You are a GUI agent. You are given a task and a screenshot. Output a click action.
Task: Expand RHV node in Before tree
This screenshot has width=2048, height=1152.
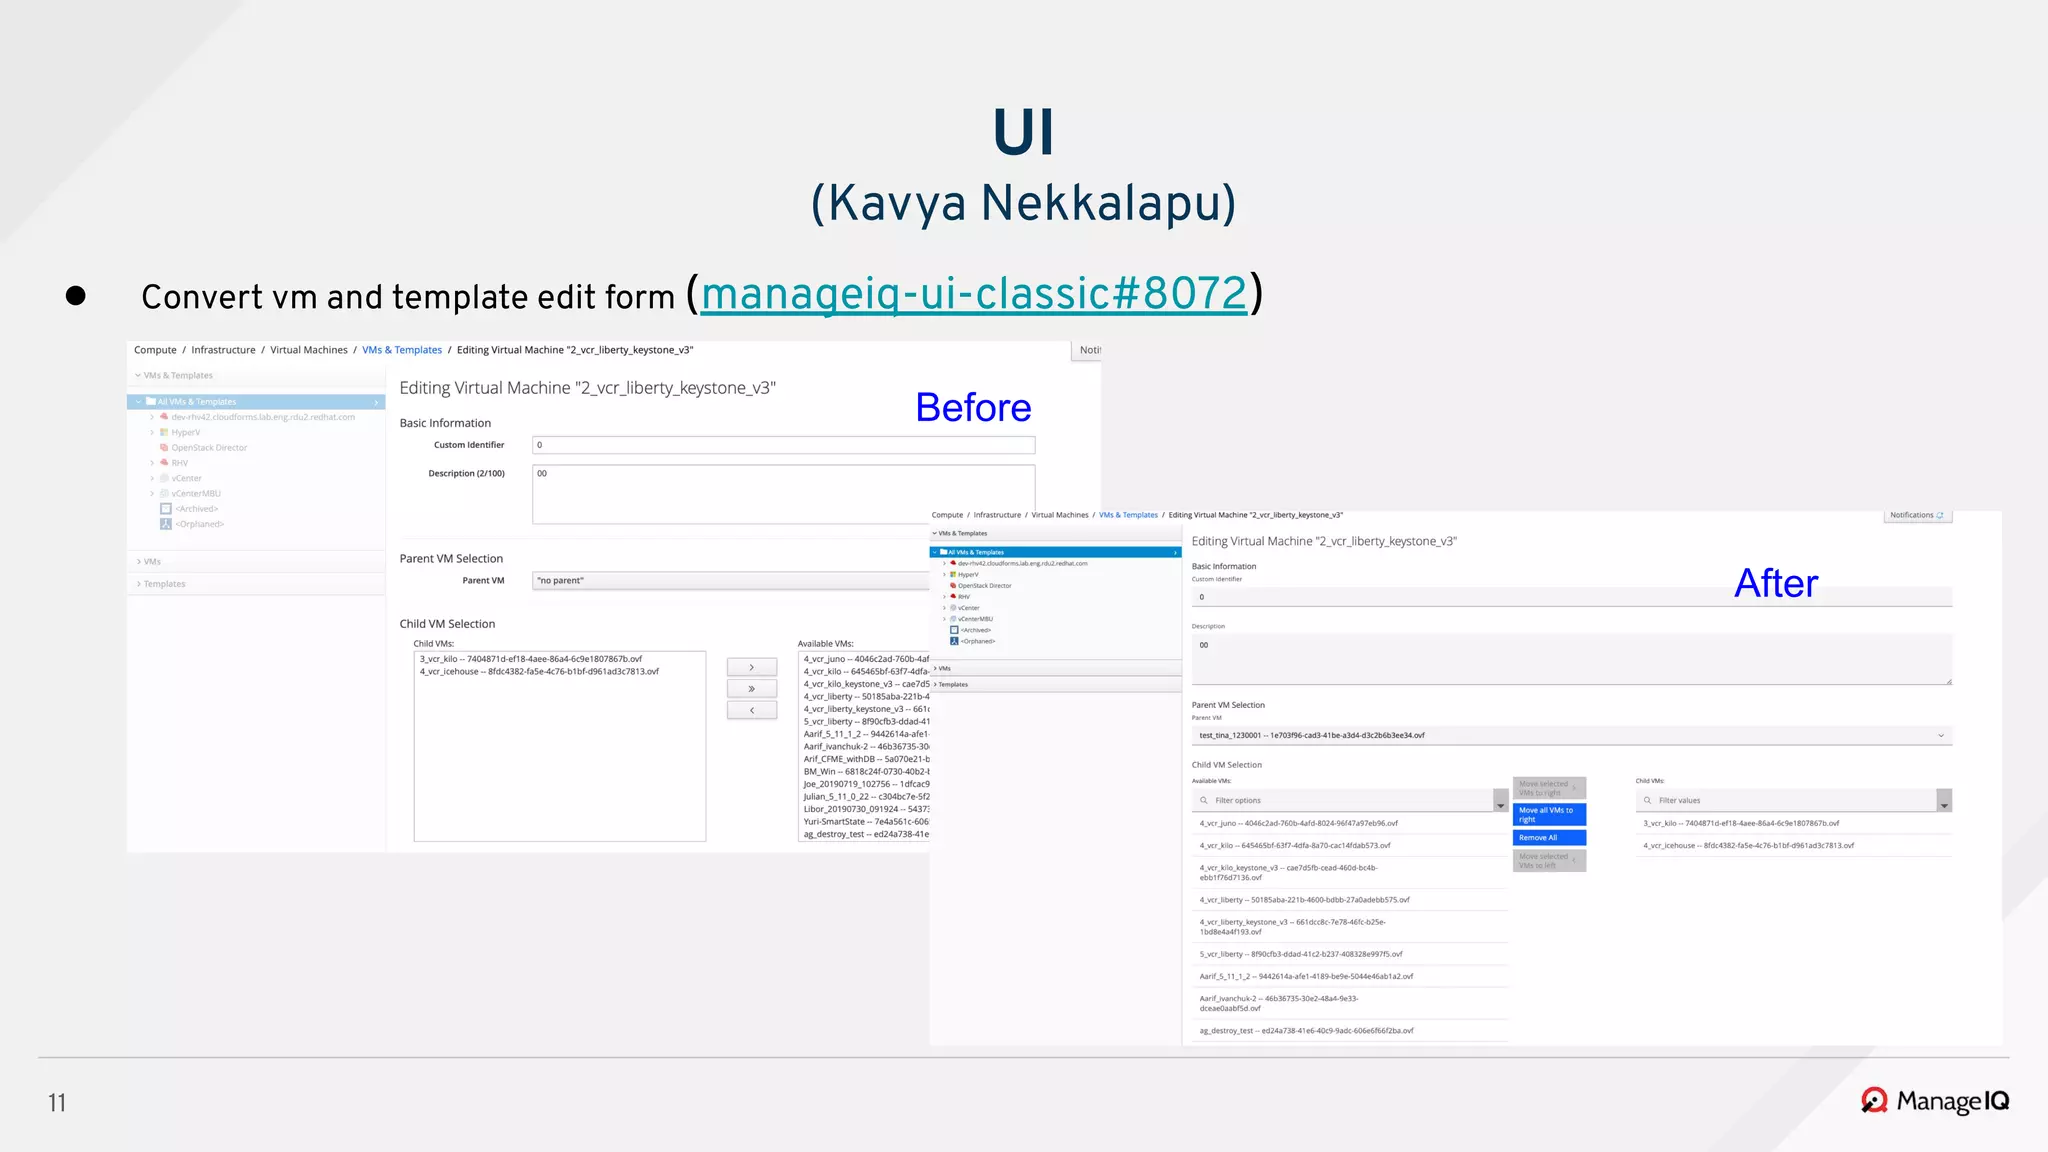tap(152, 463)
